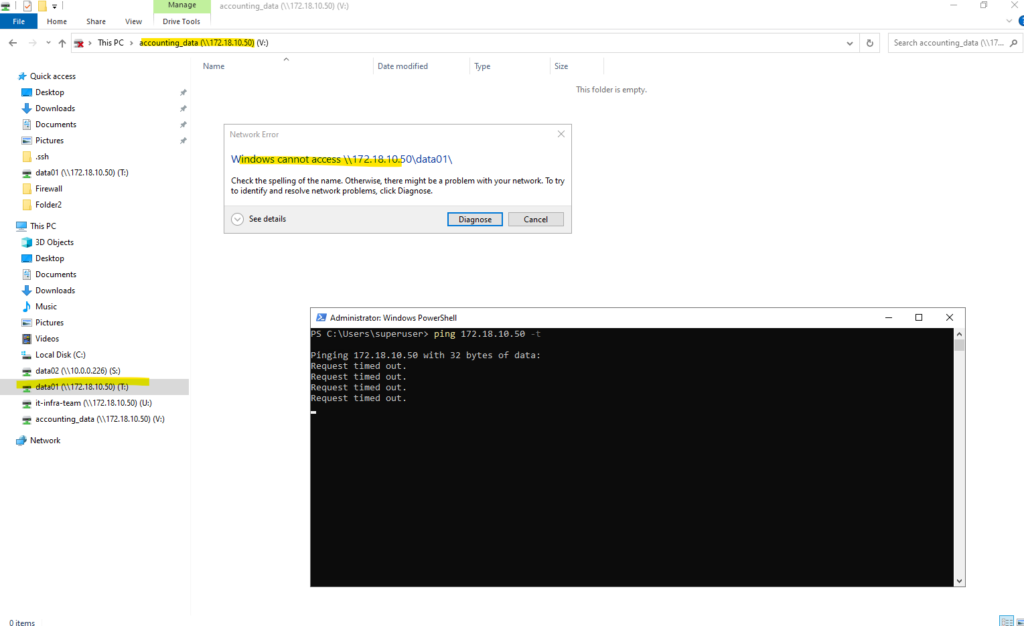Screen dimensions: 1024x626
Task: Click inside the PowerShell console area
Action: [632, 457]
